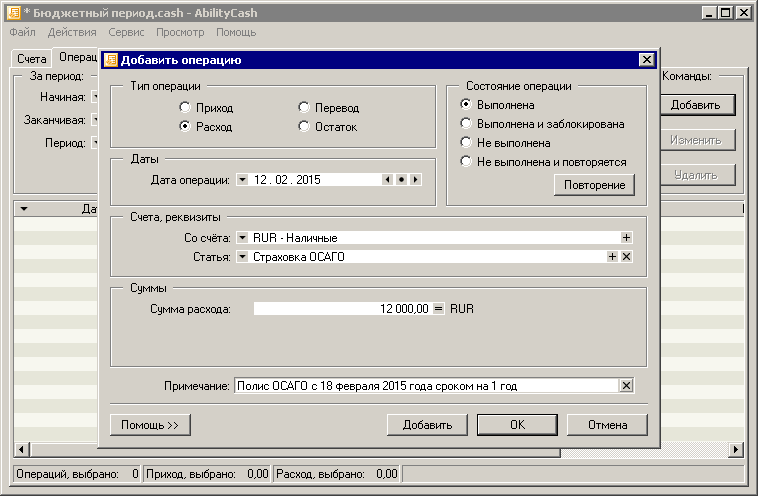This screenshot has height=496, width=758.
Task: Select Выполнена и заблокирована state
Action: click(x=466, y=124)
